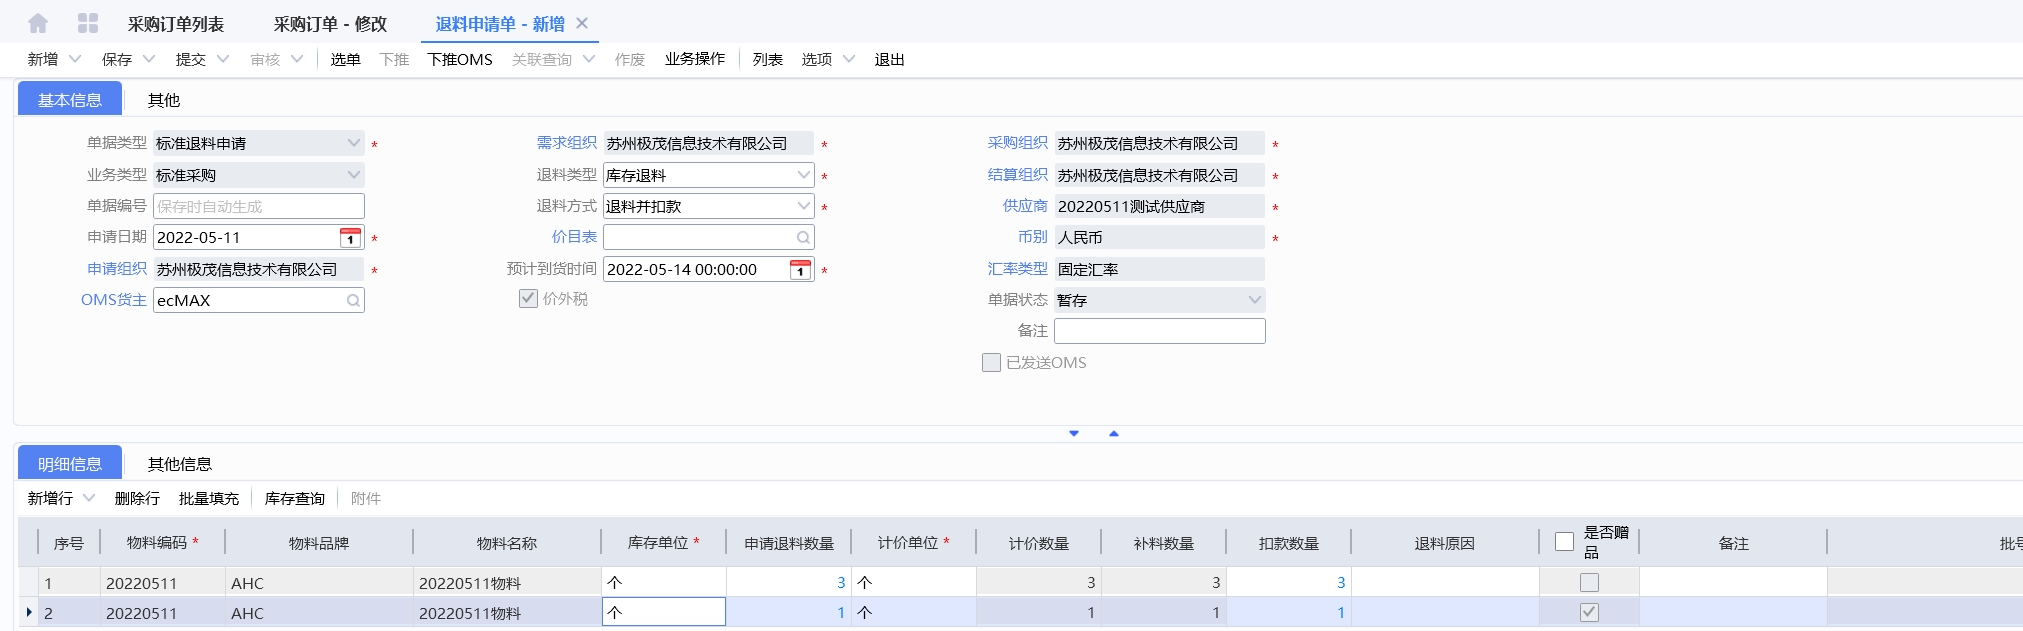Check 是否赠品 for row 1
This screenshot has height=631, width=2023.
point(1589,583)
